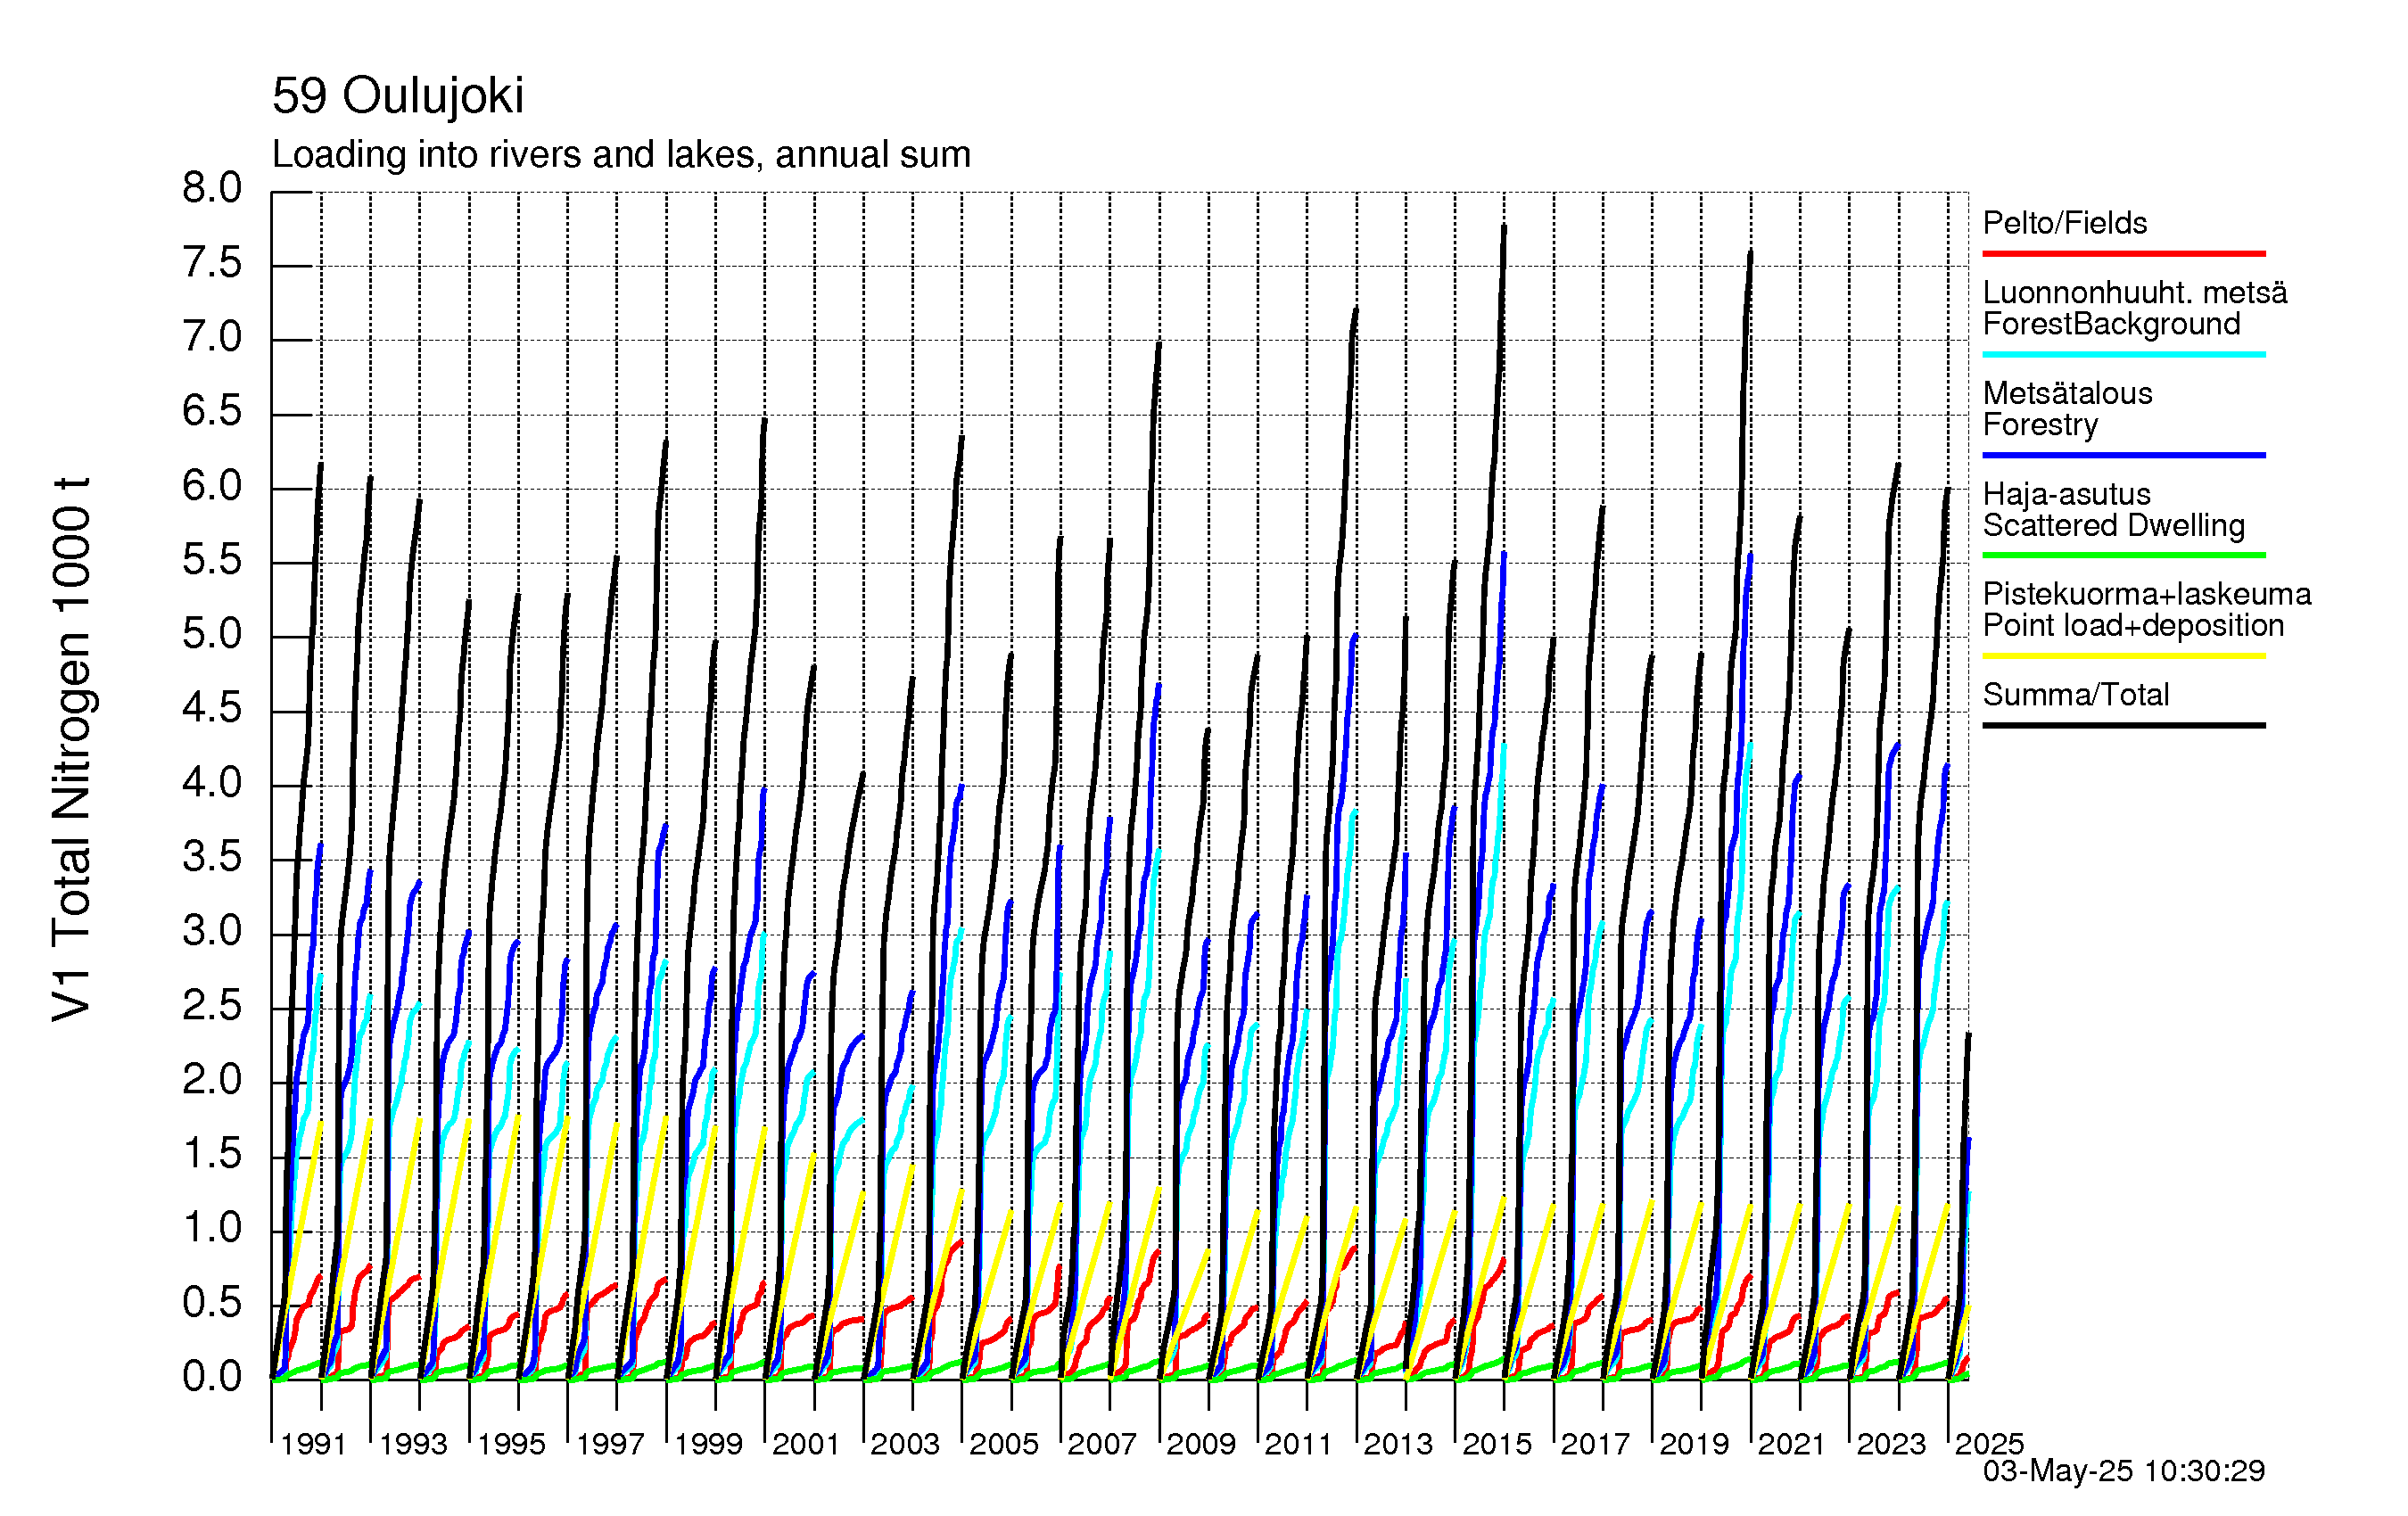Image resolution: width=2408 pixels, height=1516 pixels.
Task: Click the green Scattered Dwelling legend line
Action: coord(2123,555)
